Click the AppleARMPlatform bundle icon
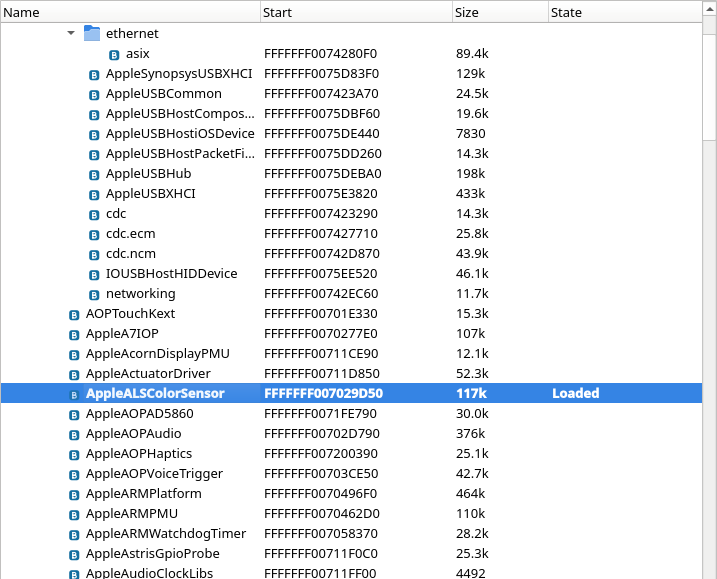The image size is (717, 579). click(x=74, y=495)
